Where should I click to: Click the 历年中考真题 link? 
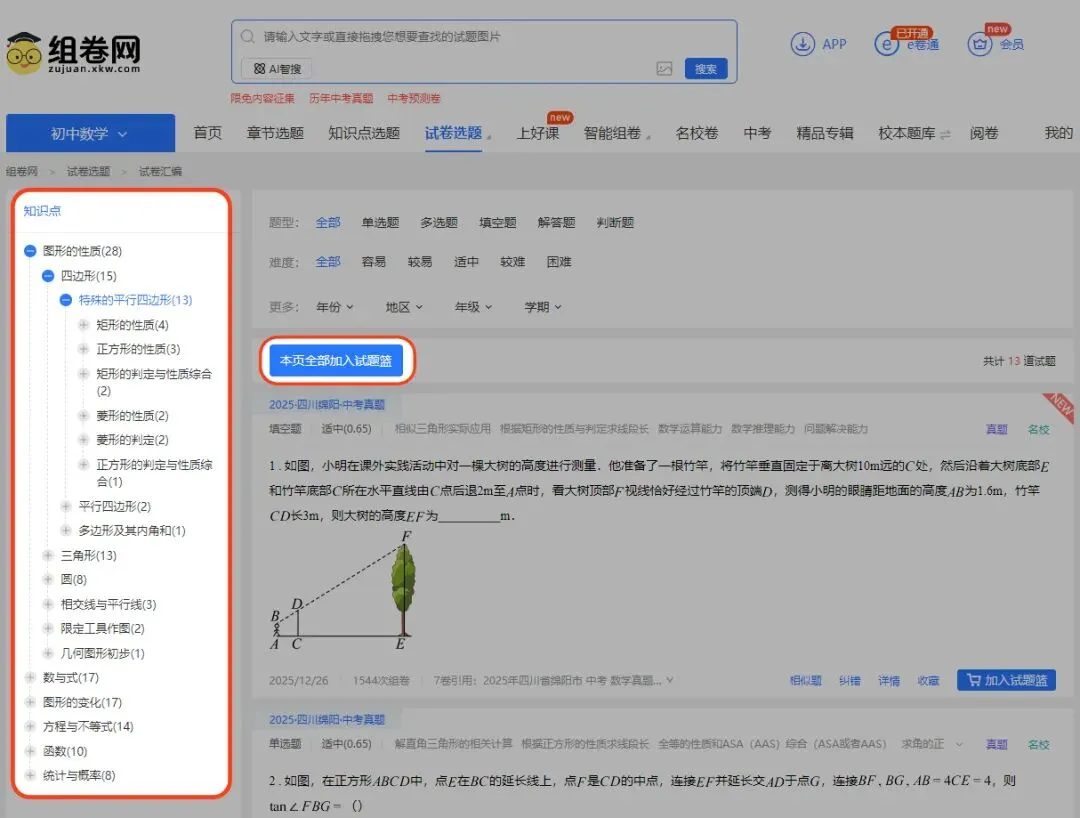pyautogui.click(x=341, y=98)
